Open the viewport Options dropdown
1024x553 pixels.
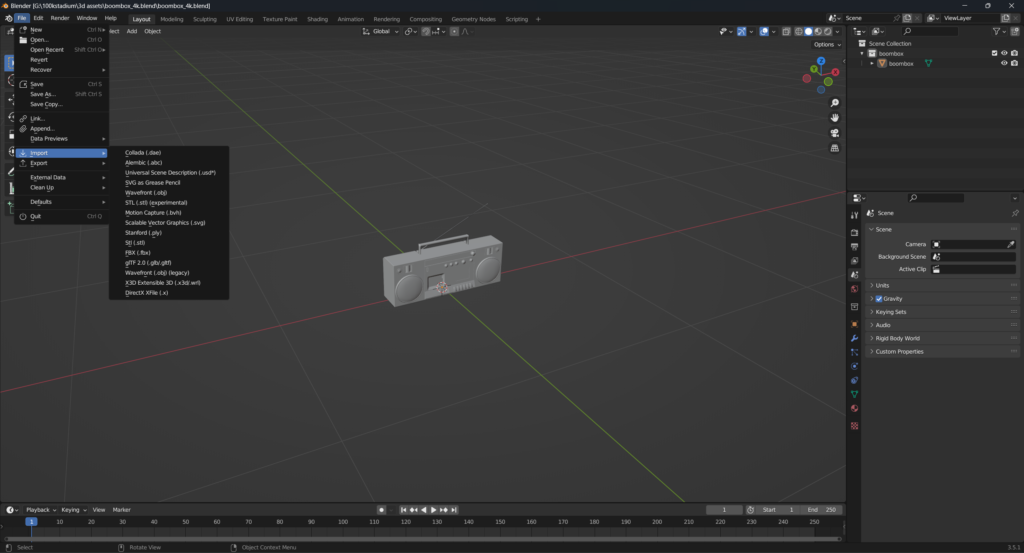[827, 44]
